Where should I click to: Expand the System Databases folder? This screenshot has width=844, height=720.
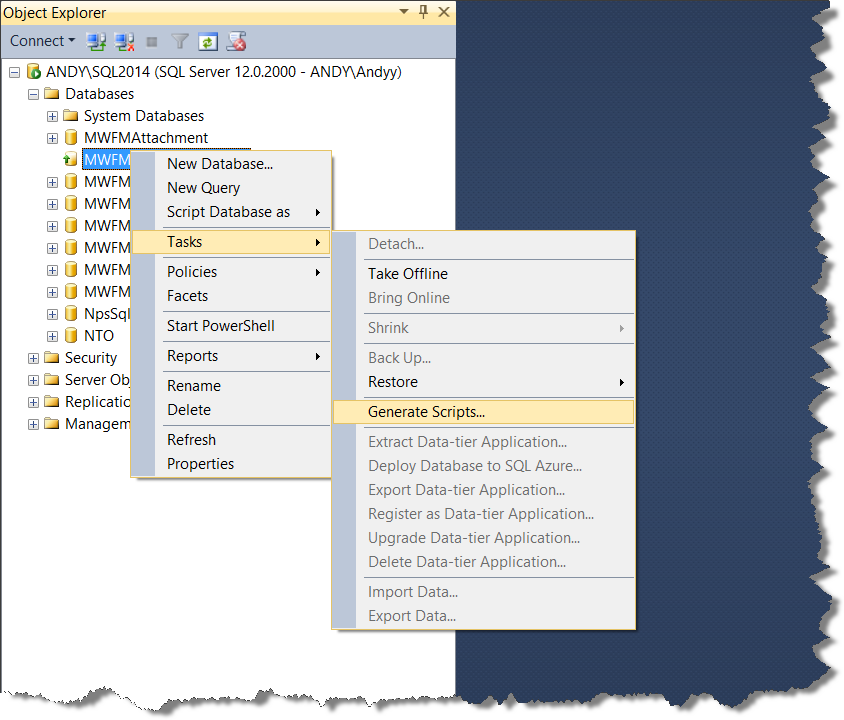(52, 116)
